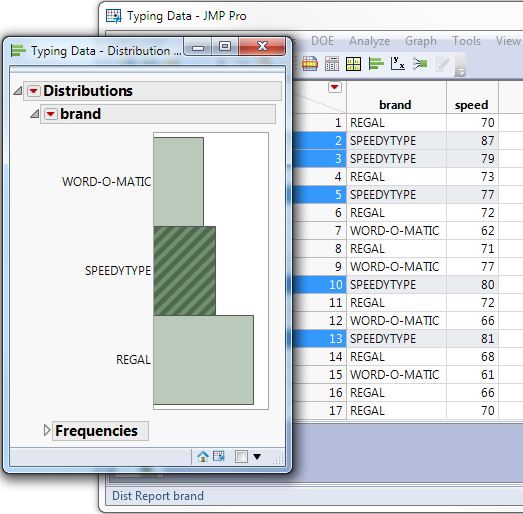Click the Distributions outline title
Viewport: 523px width, 514px height.
click(88, 91)
